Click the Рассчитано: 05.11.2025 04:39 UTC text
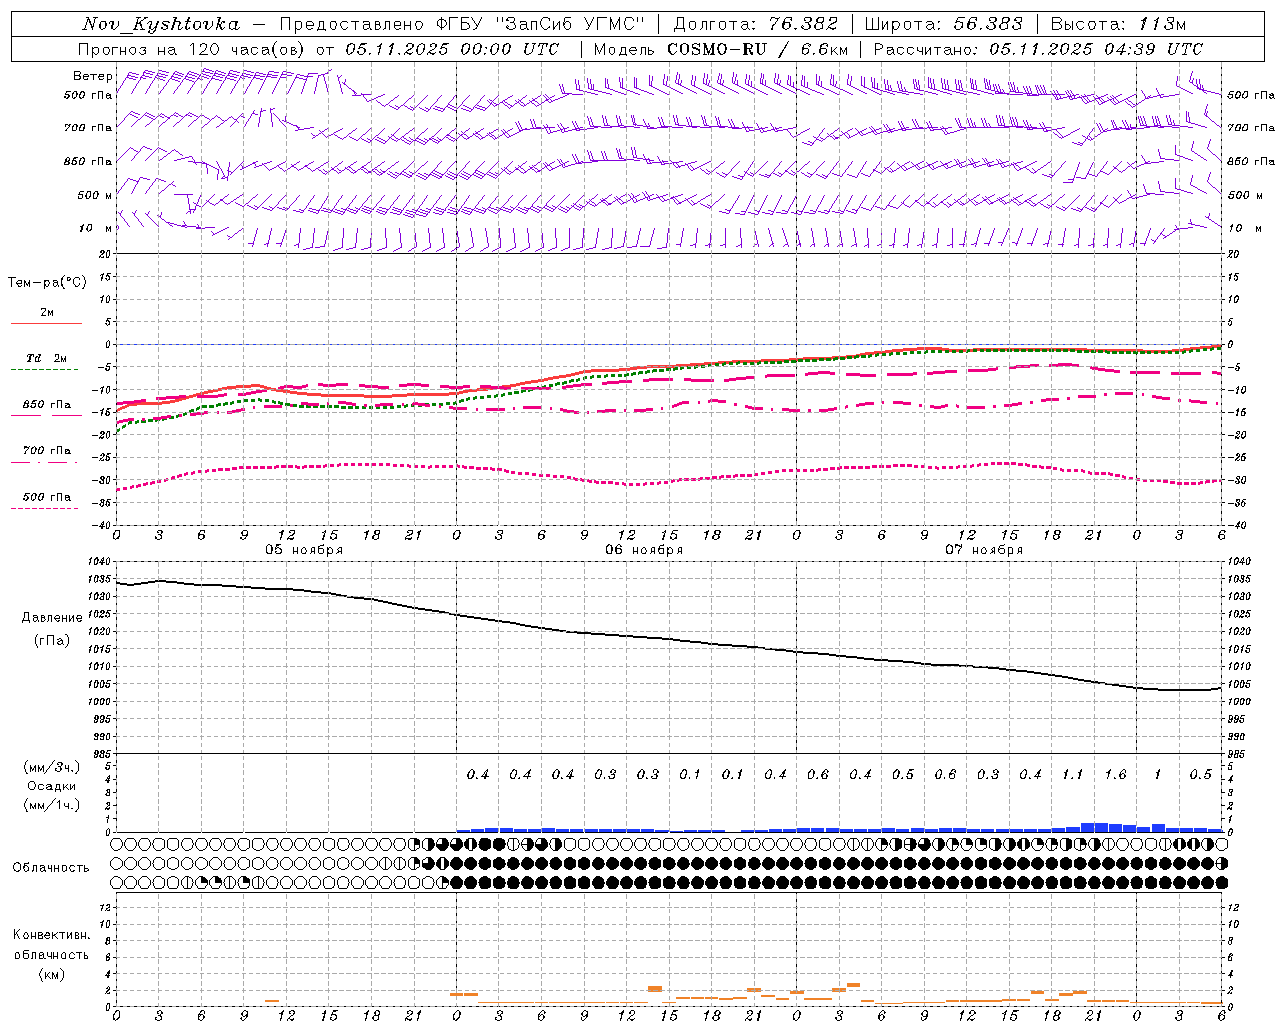 coord(1038,49)
